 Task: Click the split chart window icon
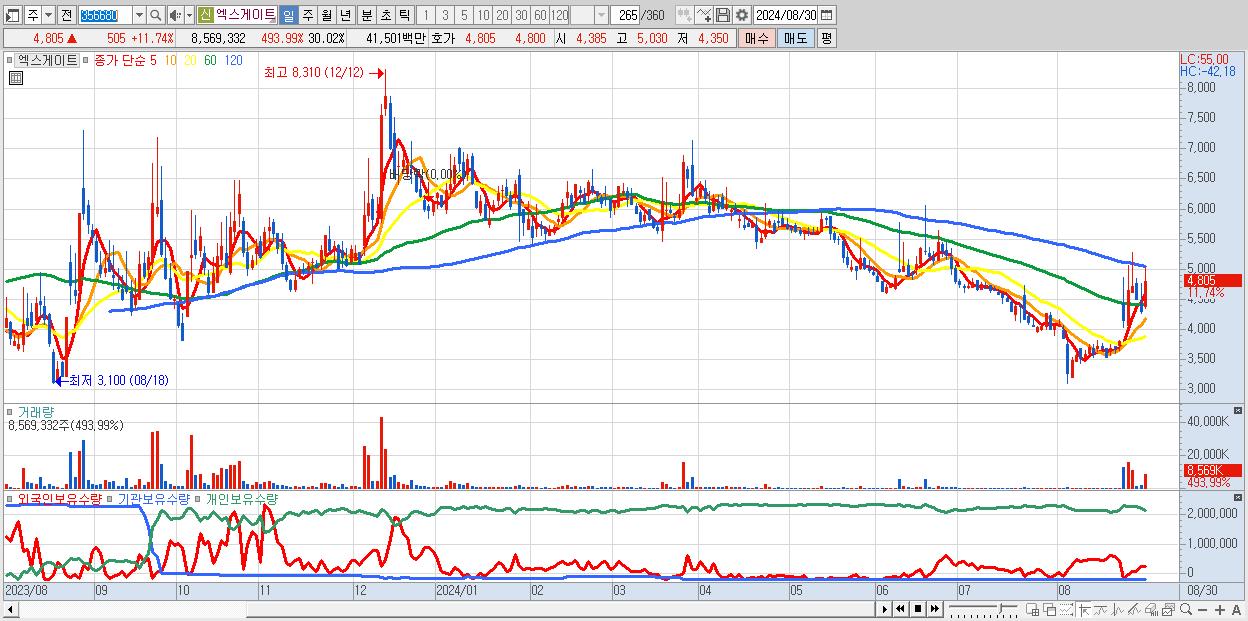point(1033,610)
